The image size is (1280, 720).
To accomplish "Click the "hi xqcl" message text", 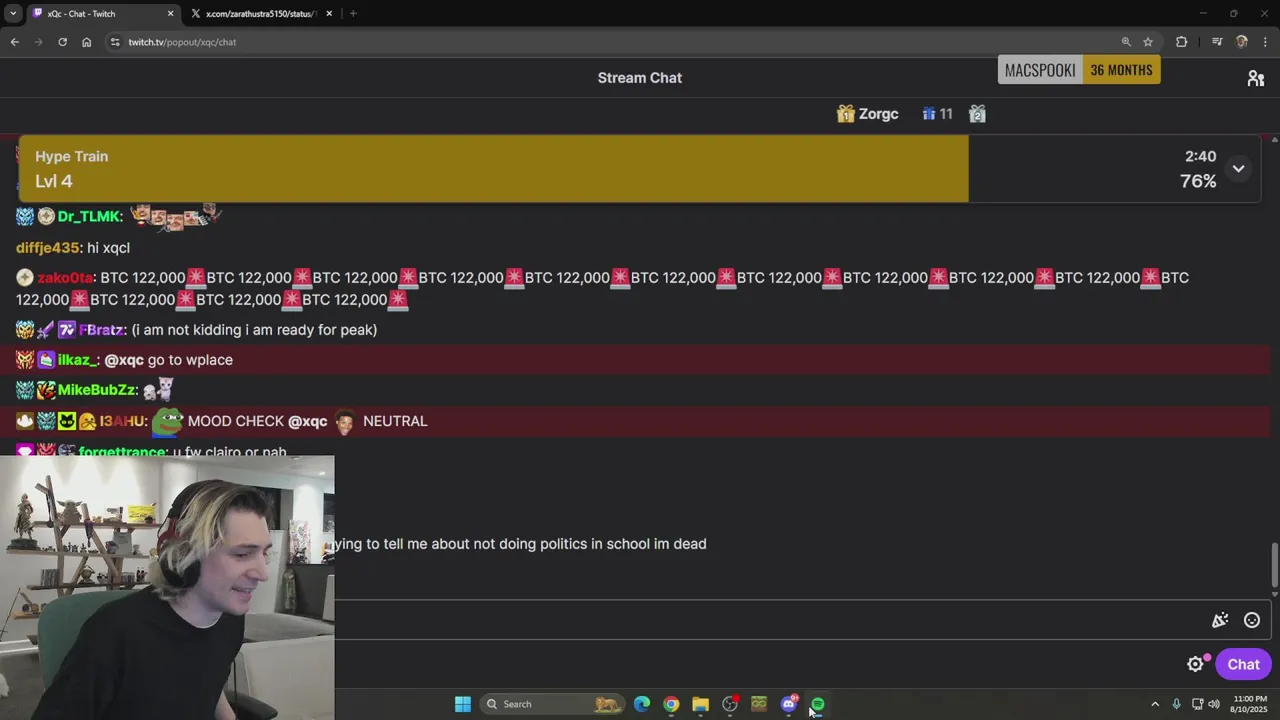I will tap(108, 248).
